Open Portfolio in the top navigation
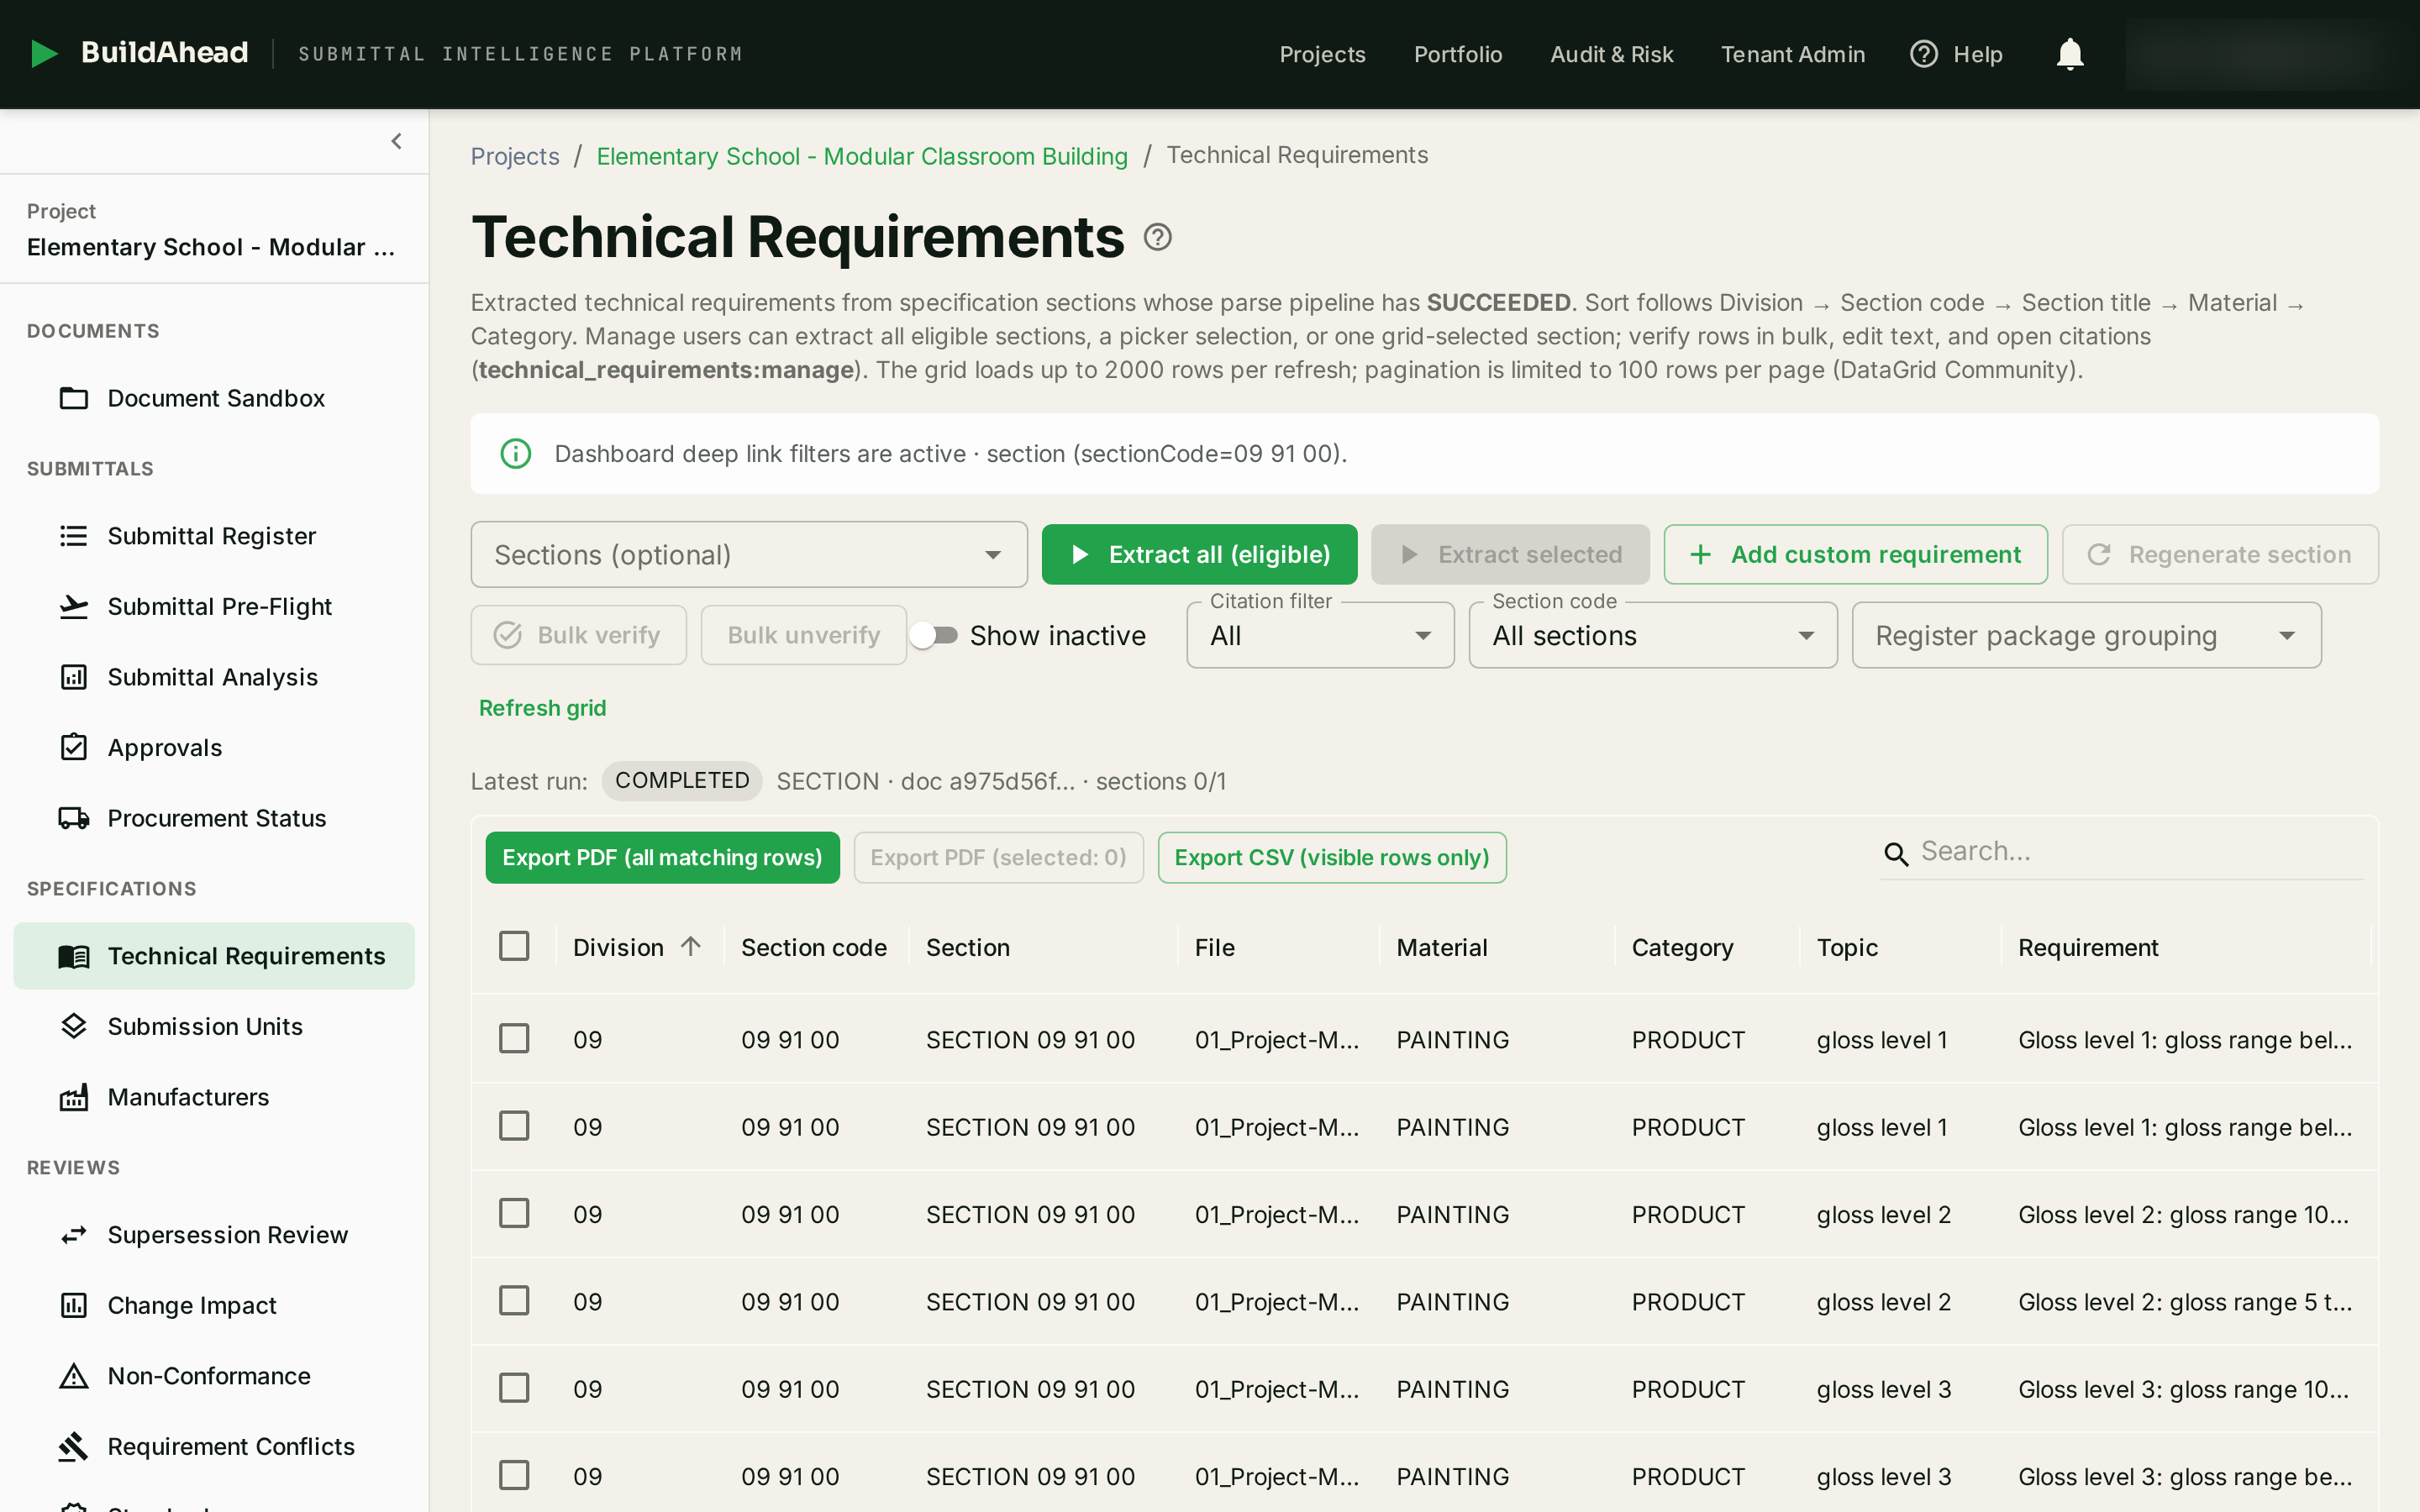Viewport: 2420px width, 1512px height. coord(1458,54)
